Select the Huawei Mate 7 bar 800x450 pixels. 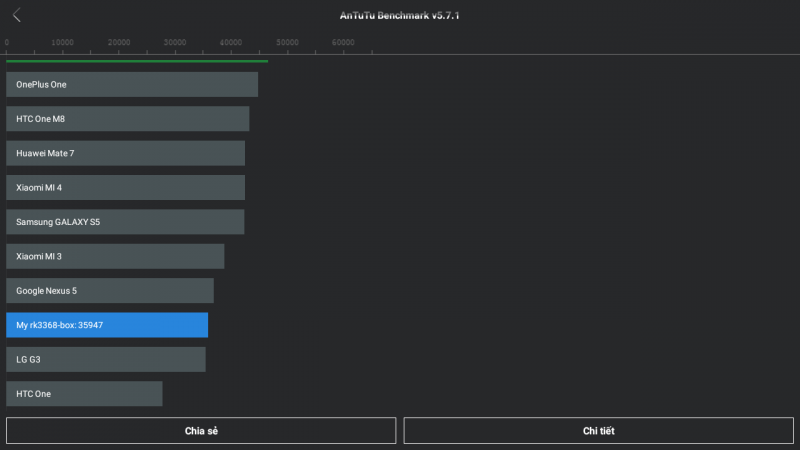coord(126,153)
